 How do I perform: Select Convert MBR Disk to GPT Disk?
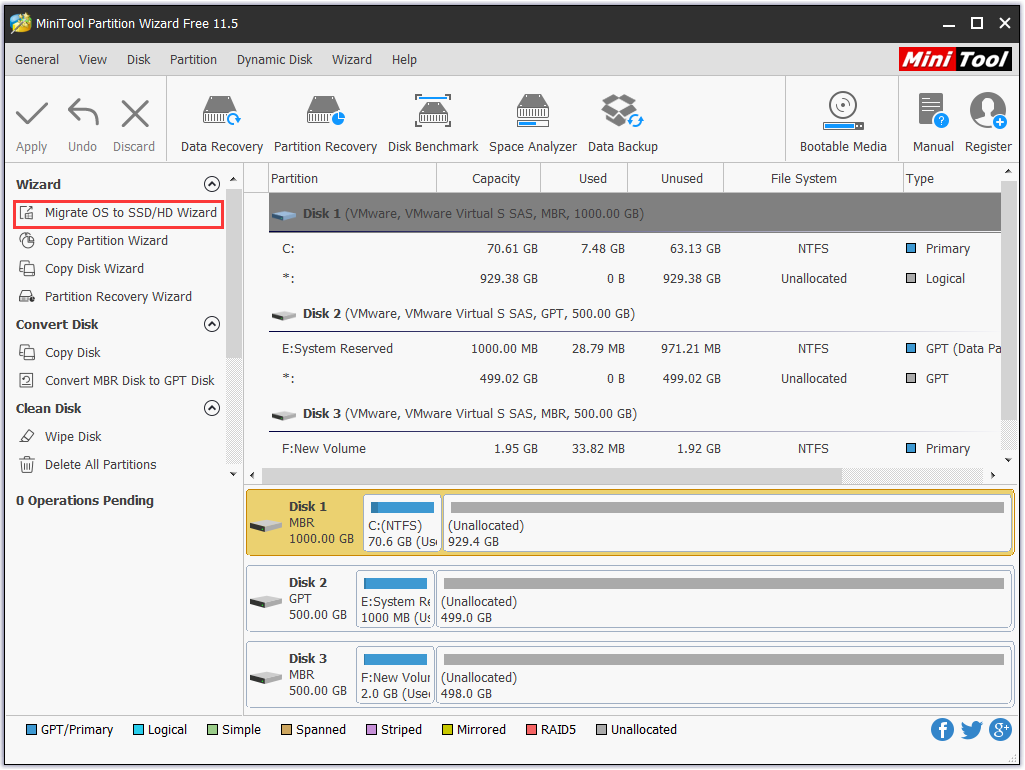129,380
